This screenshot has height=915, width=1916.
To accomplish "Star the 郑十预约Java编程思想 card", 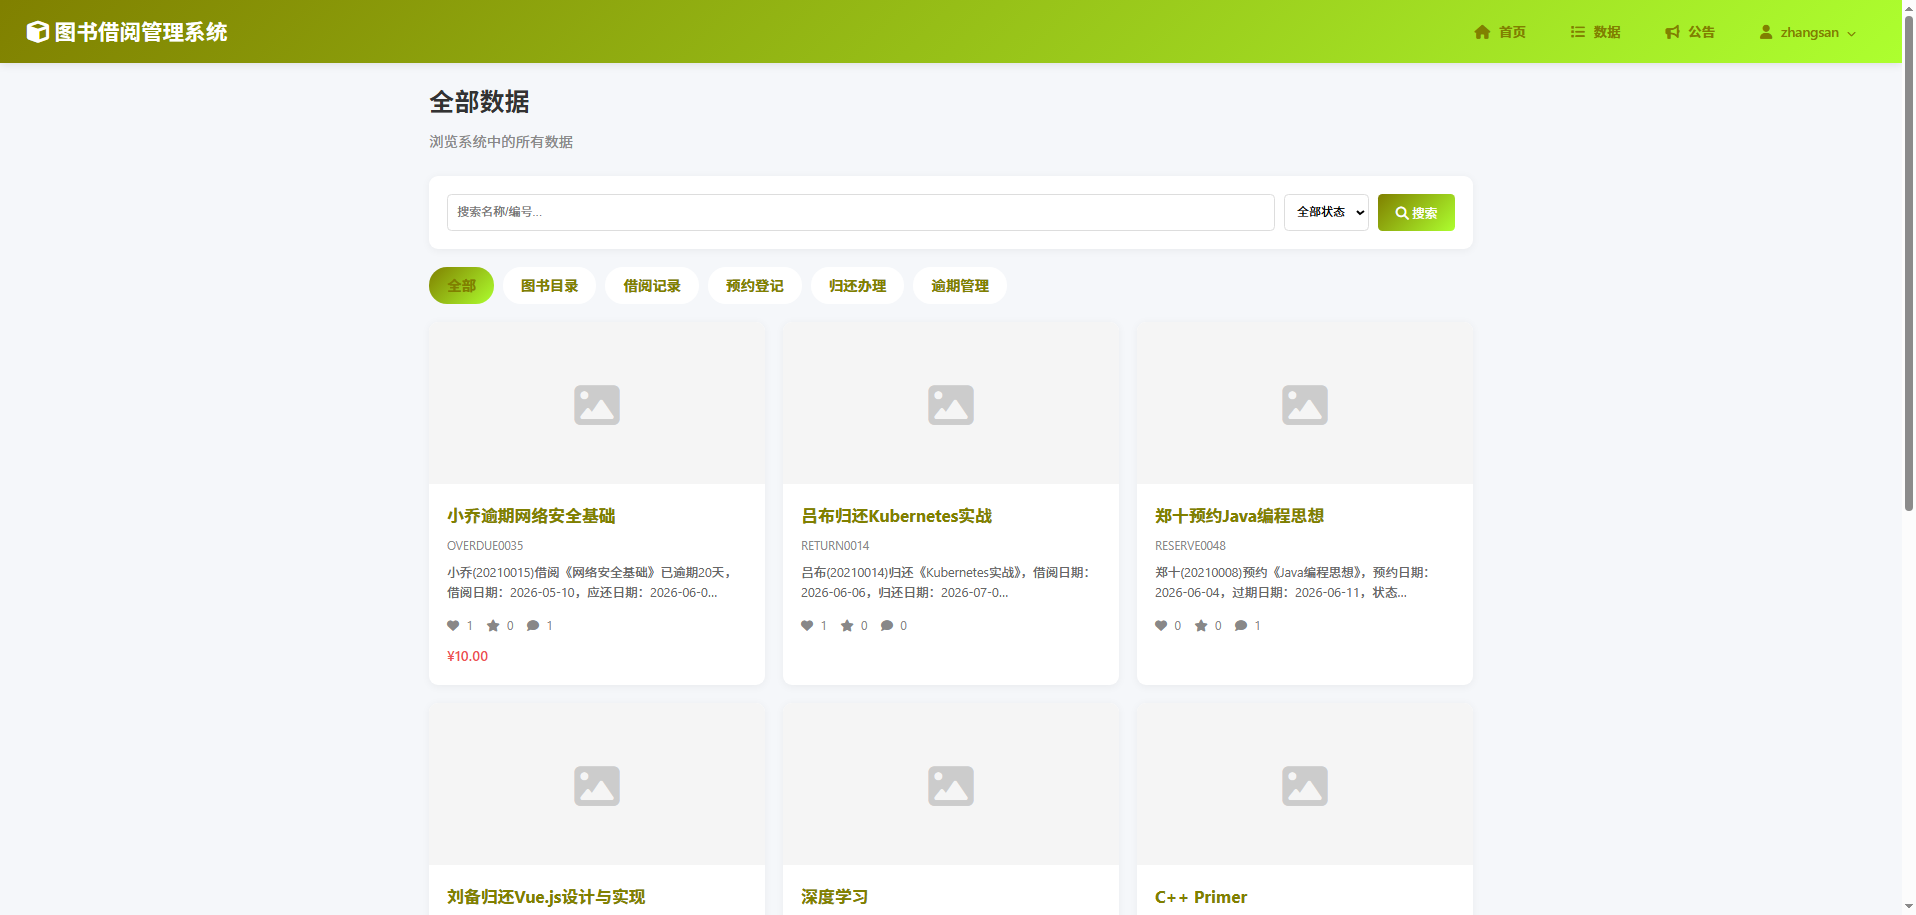I will (x=1201, y=626).
